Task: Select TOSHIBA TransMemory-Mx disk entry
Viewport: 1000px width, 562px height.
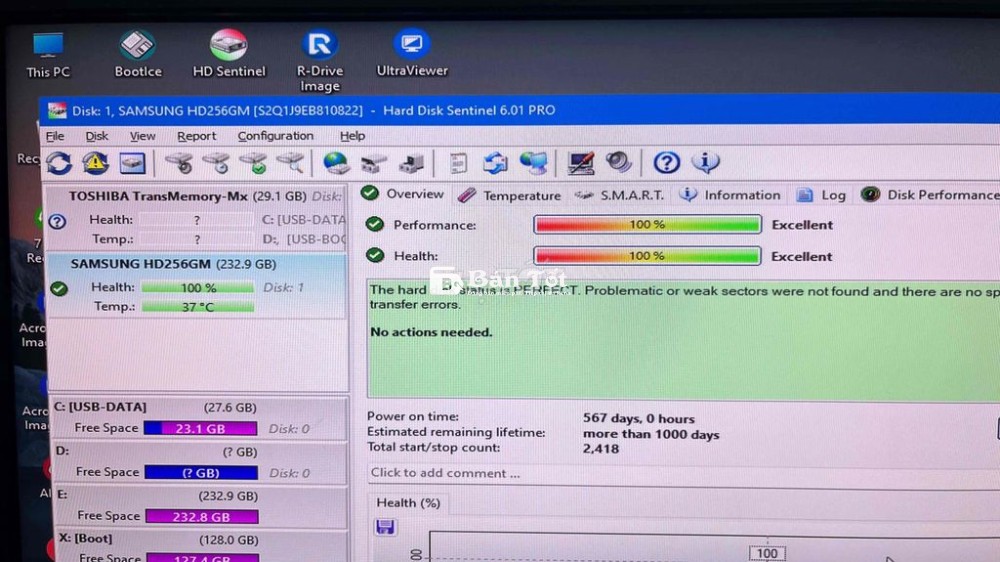Action: pyautogui.click(x=197, y=218)
